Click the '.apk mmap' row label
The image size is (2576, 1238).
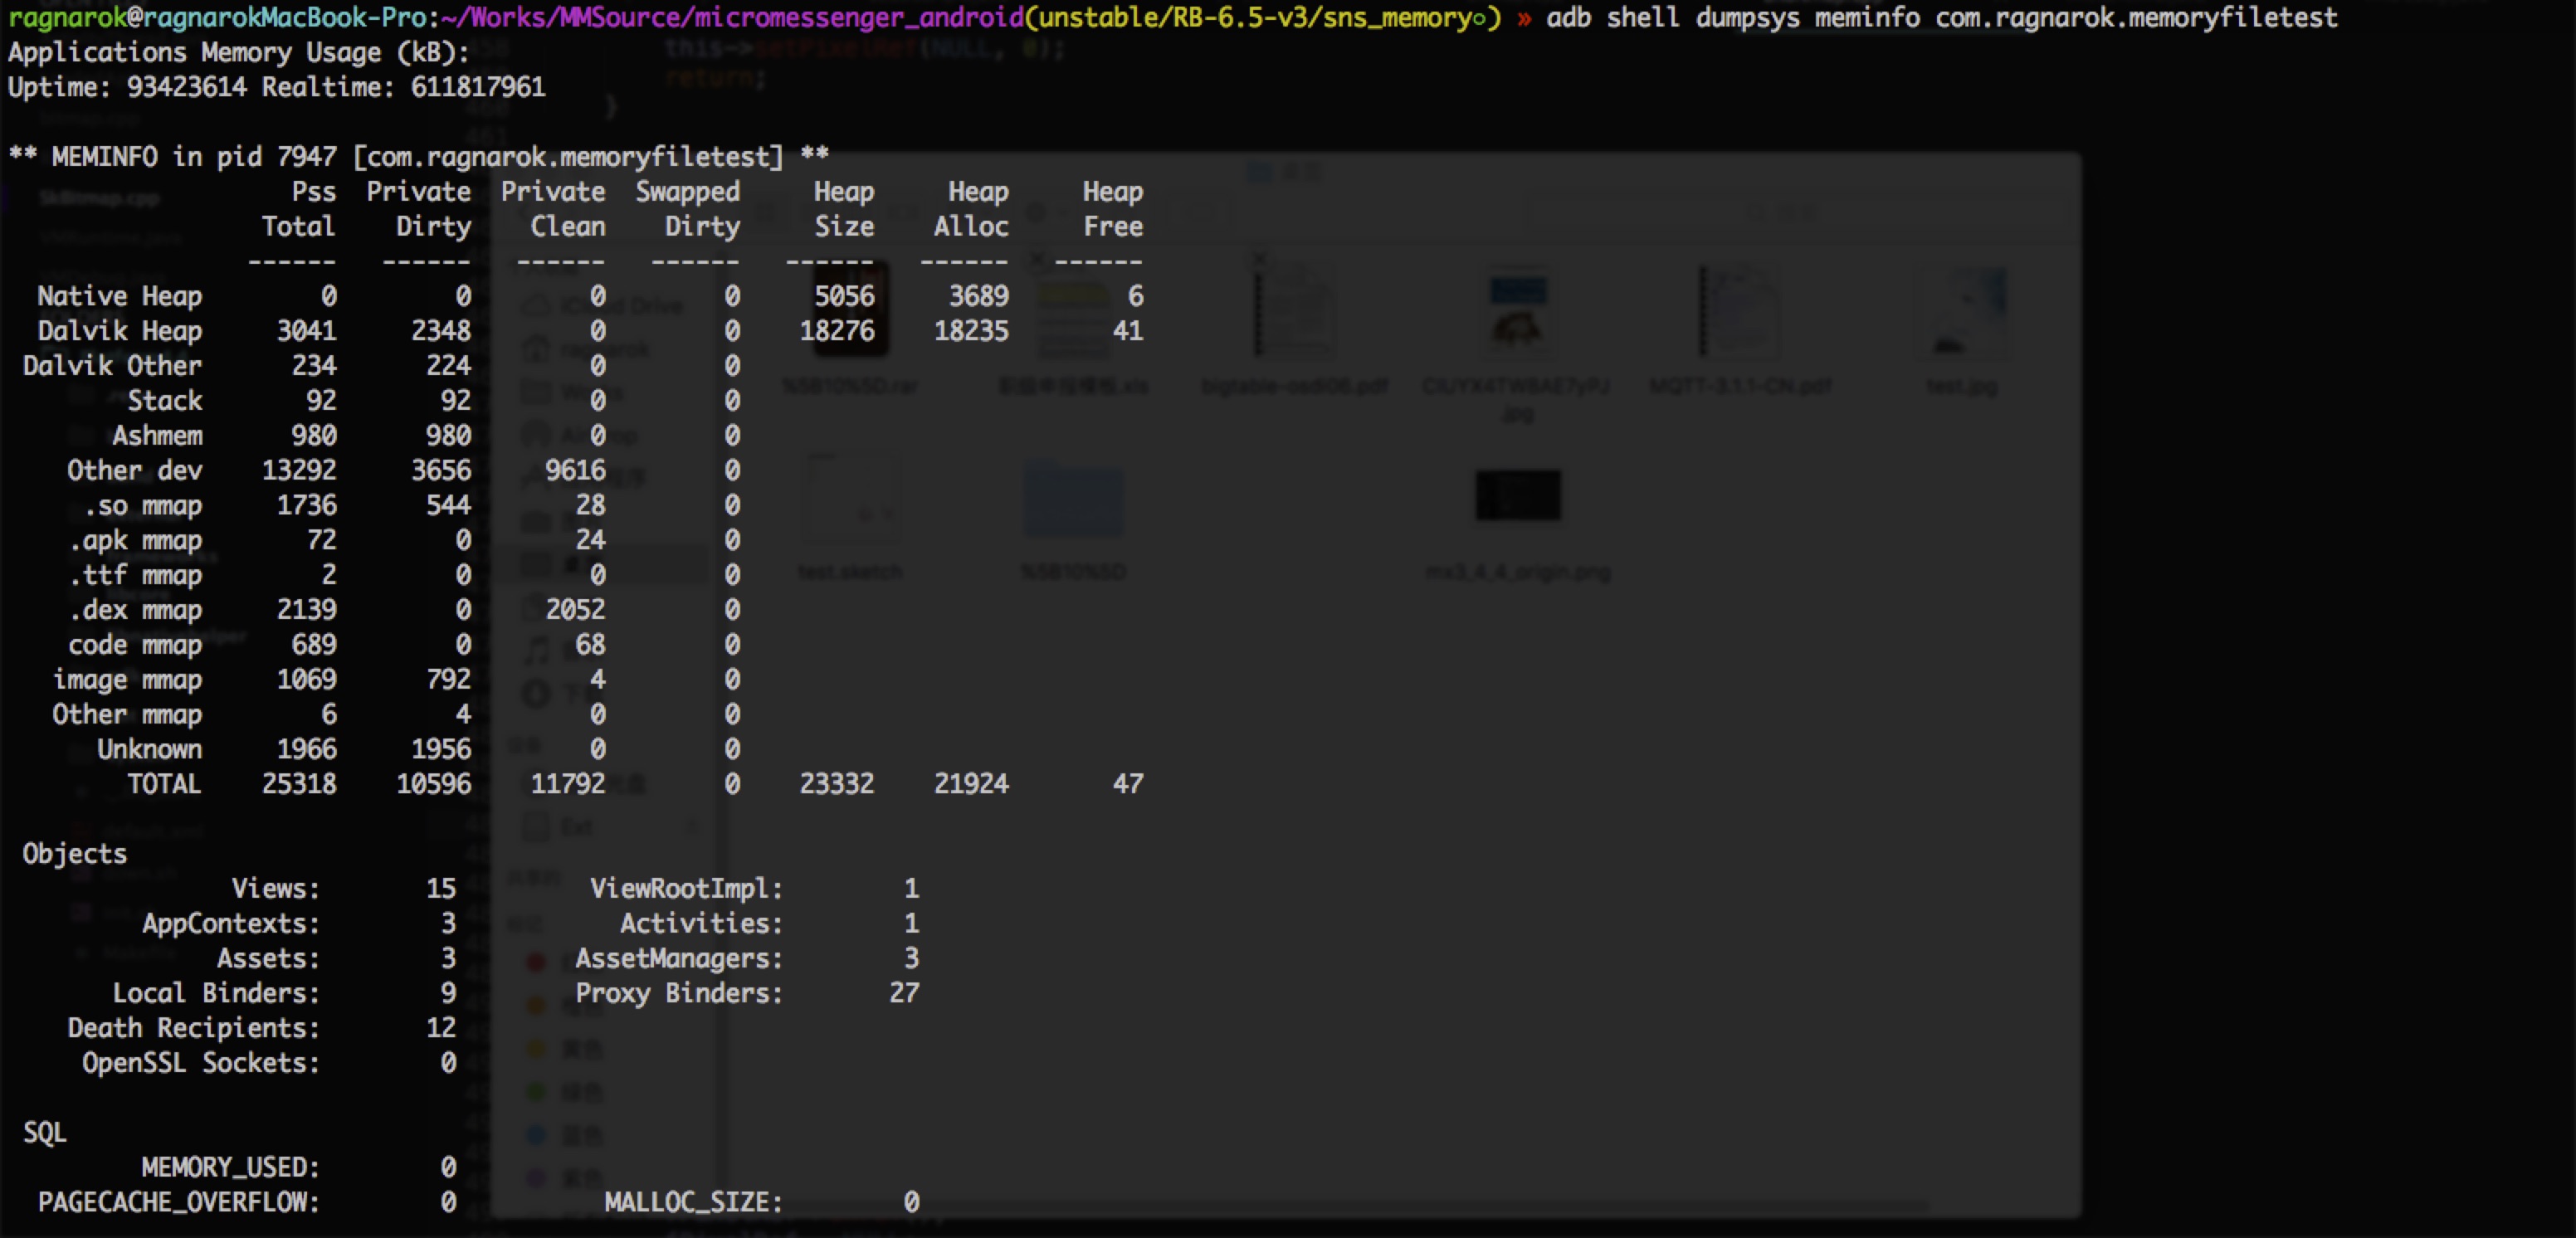click(135, 540)
